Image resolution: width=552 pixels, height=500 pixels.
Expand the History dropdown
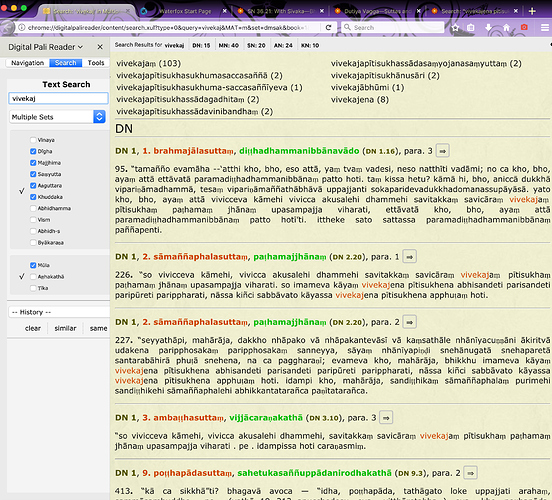(58, 312)
